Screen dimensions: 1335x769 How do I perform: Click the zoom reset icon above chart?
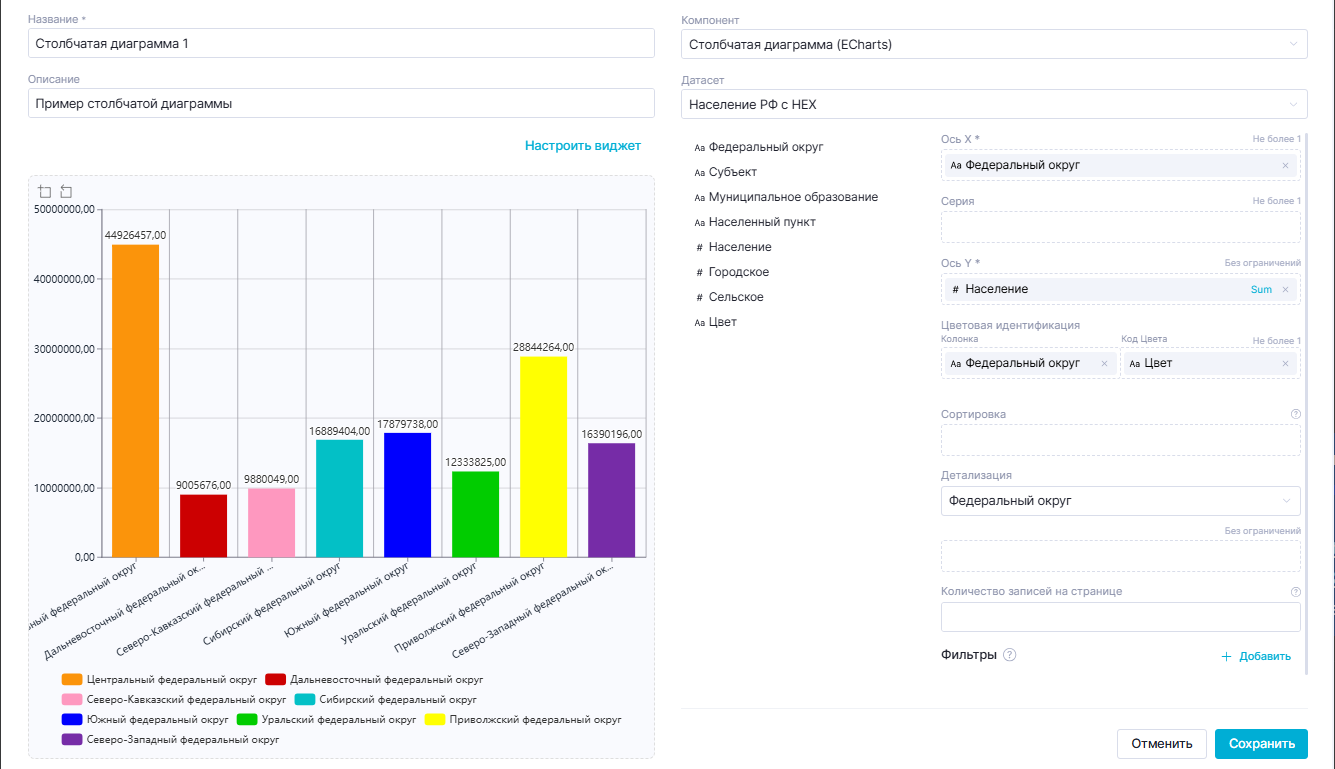66,191
